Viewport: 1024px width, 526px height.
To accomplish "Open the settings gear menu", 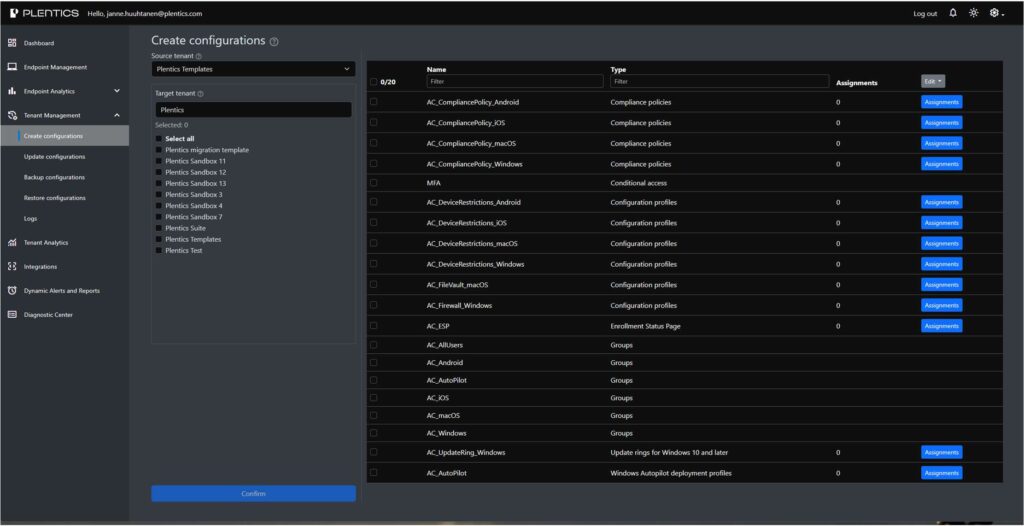I will click(x=996, y=13).
